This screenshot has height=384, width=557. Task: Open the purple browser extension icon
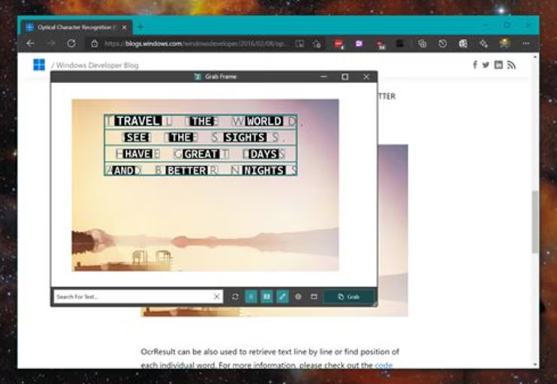click(359, 44)
